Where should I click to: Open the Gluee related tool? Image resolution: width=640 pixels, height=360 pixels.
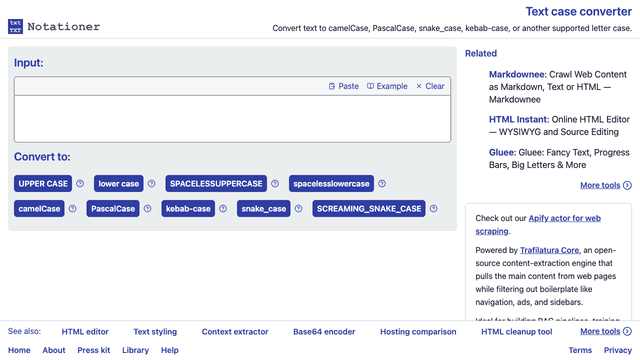[502, 152]
